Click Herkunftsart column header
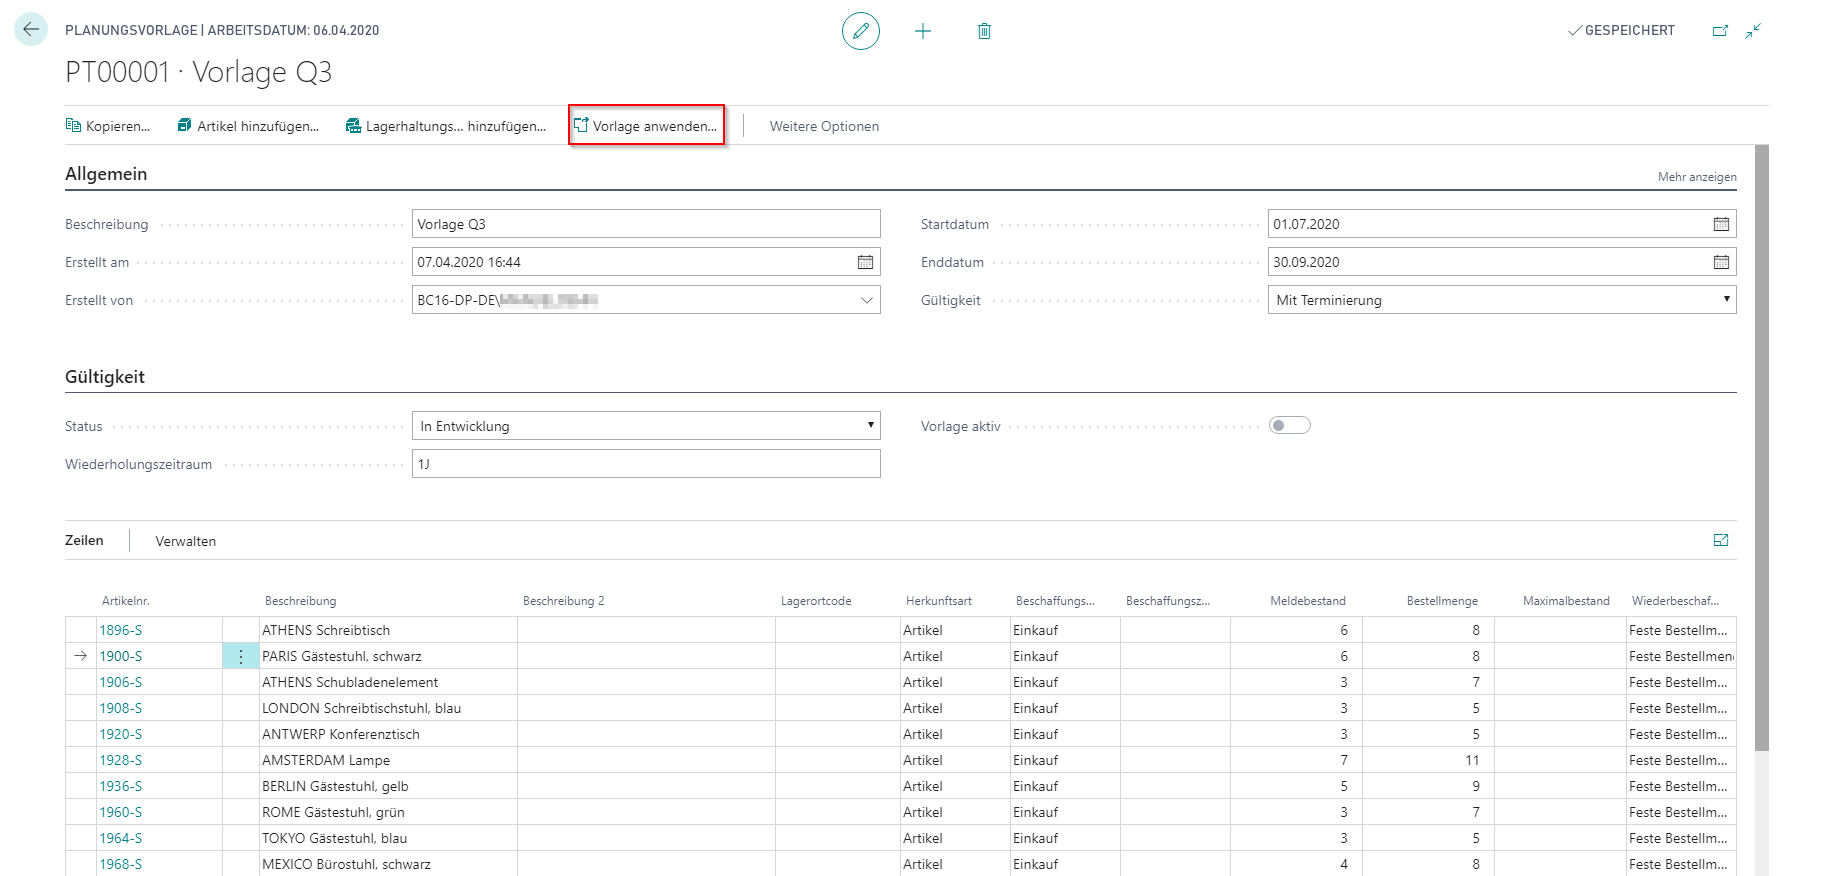1827x876 pixels. (939, 601)
